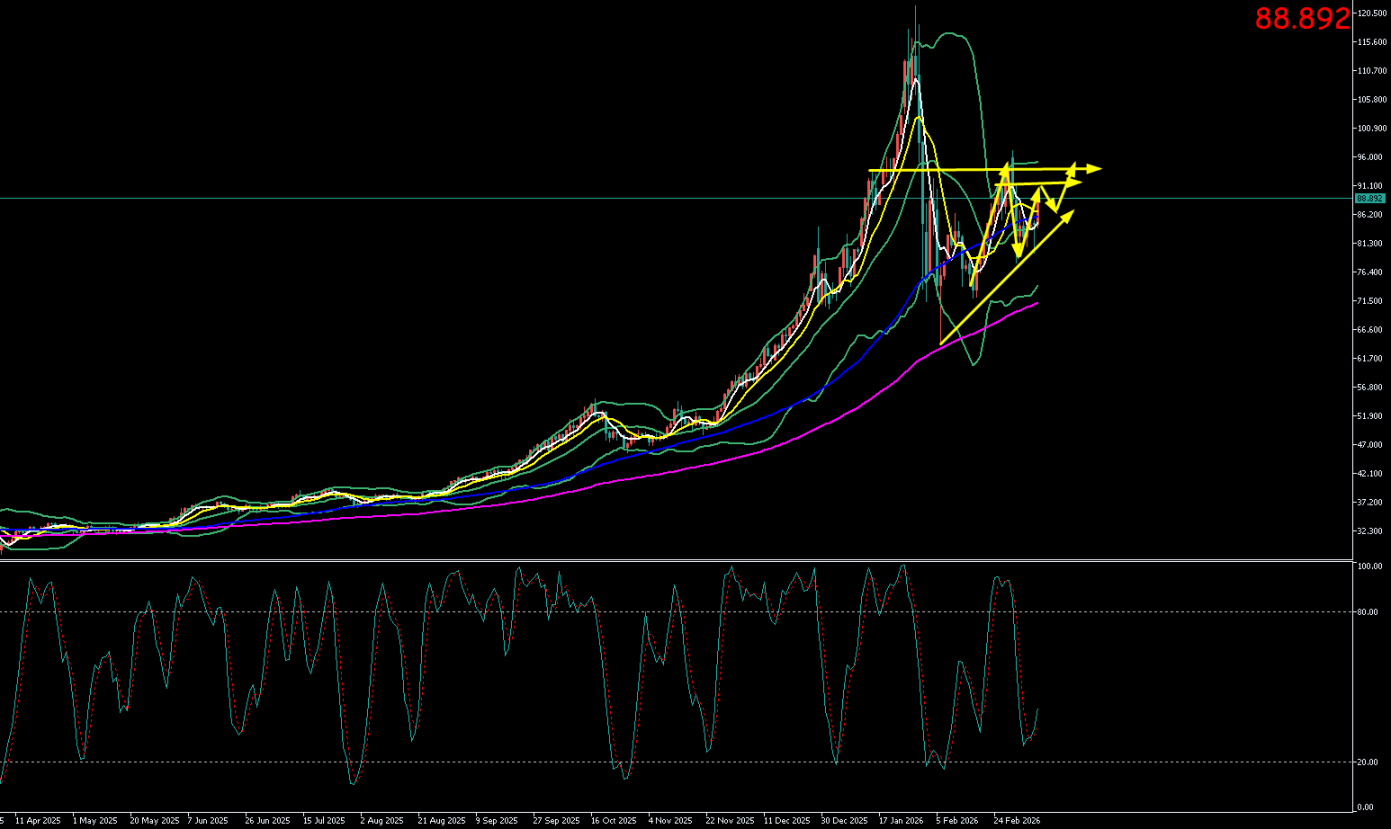Click the oscillator 0.00 scale label
1391x829 pixels.
coord(1365,807)
